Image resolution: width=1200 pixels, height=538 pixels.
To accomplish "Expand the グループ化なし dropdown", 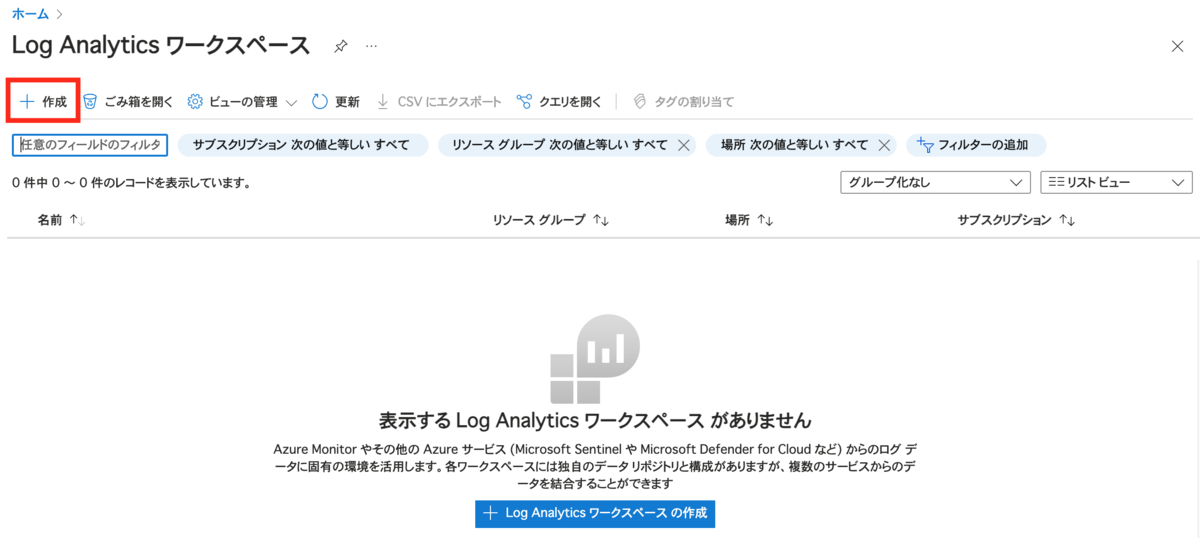I will [x=935, y=182].
